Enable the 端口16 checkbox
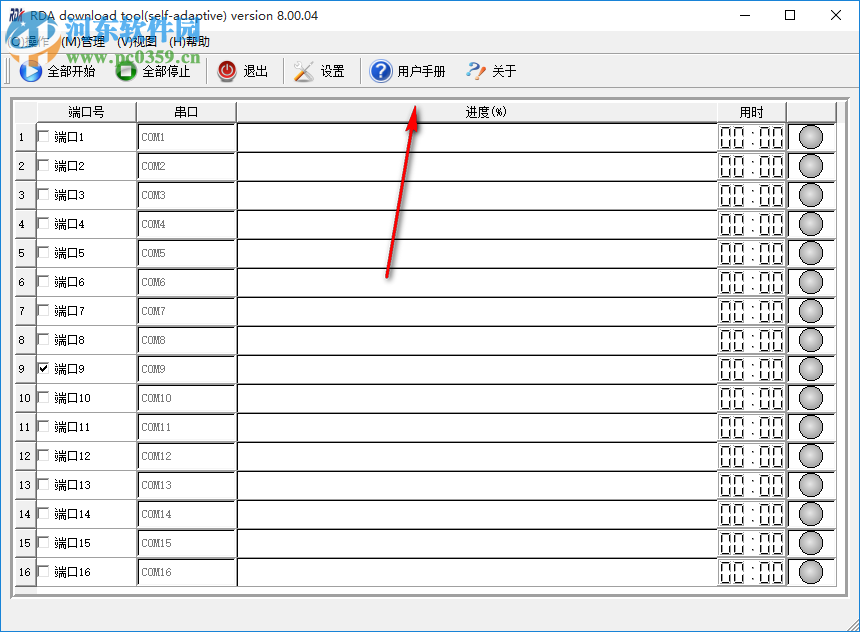The image size is (860, 632). [43, 572]
